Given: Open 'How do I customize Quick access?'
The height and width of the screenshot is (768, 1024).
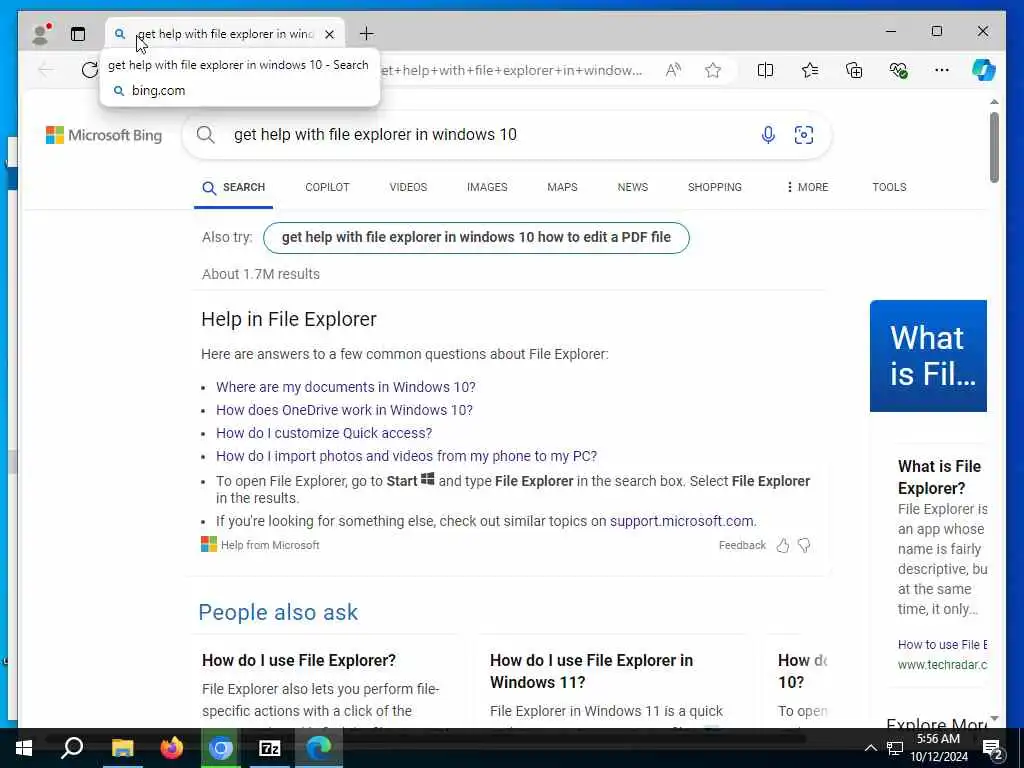Looking at the screenshot, I should pos(324,433).
